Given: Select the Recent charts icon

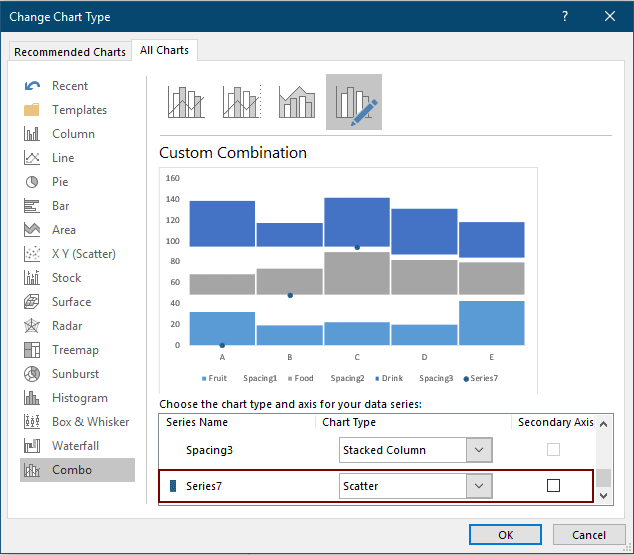Looking at the screenshot, I should click(32, 86).
